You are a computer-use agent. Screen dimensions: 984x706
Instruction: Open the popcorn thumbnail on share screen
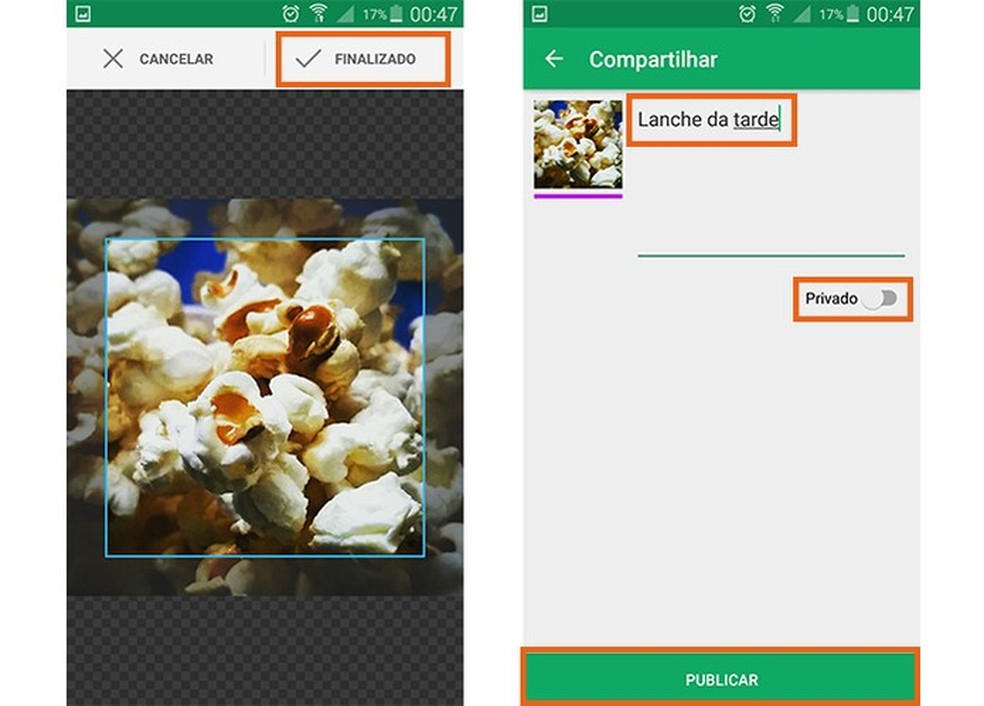tap(578, 144)
